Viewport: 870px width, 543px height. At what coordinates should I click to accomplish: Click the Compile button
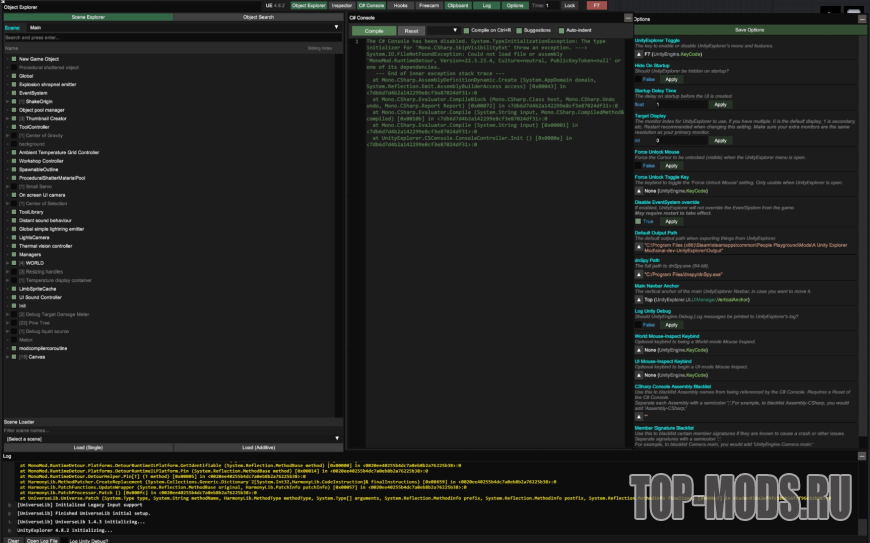(374, 31)
